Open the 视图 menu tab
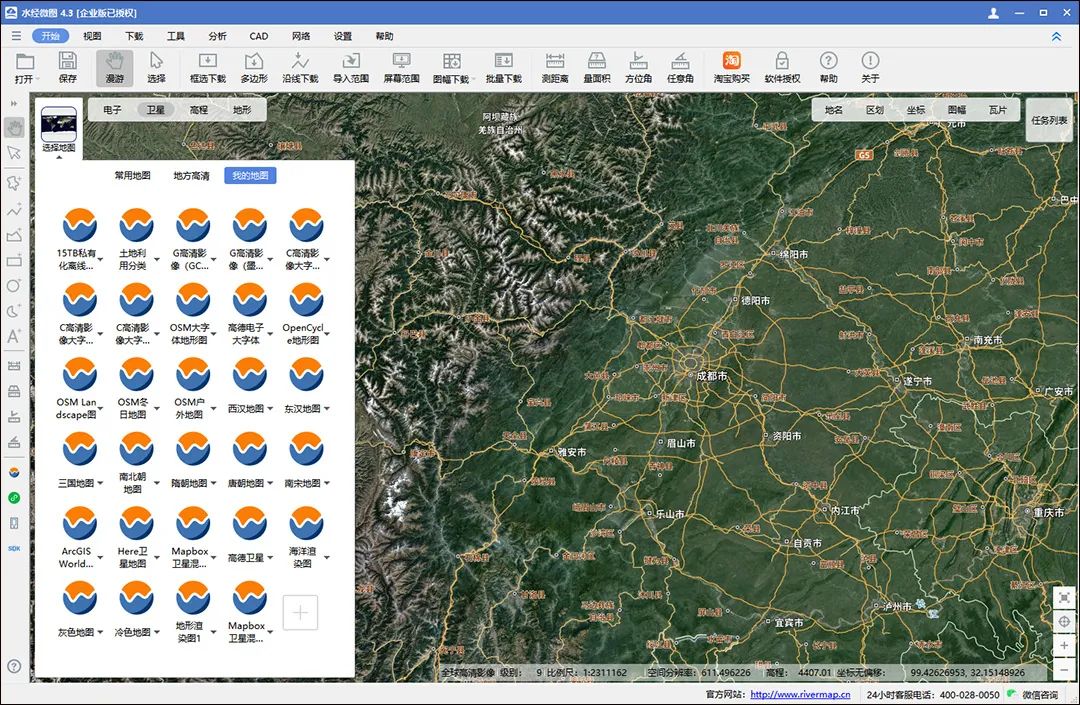The image size is (1080, 705). click(92, 36)
